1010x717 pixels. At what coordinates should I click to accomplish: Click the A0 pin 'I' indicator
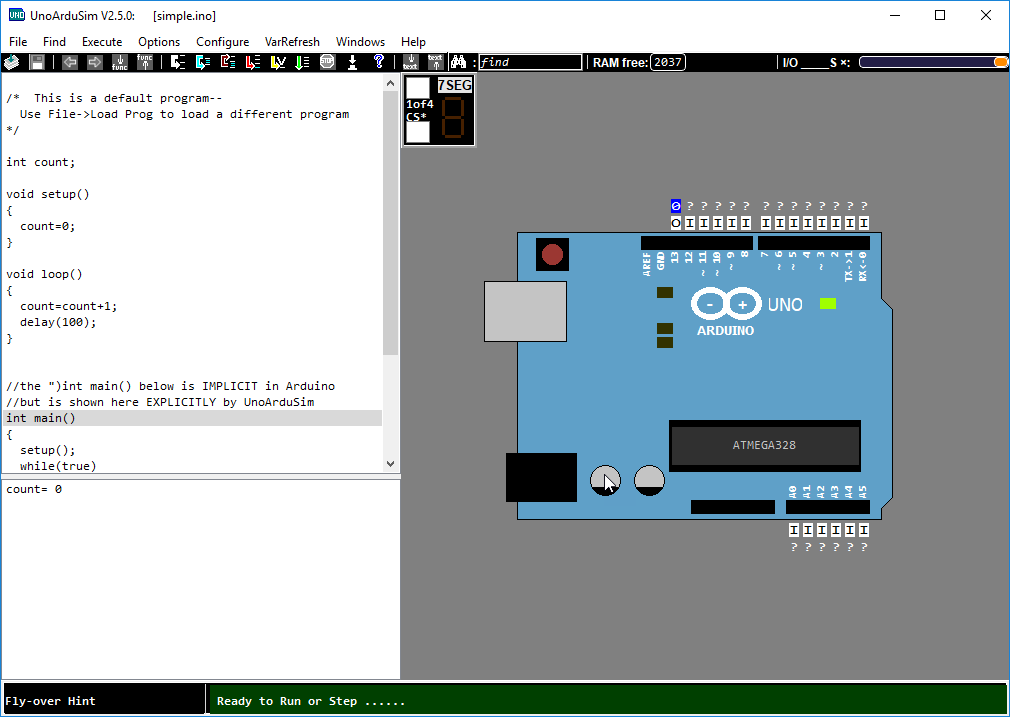794,530
